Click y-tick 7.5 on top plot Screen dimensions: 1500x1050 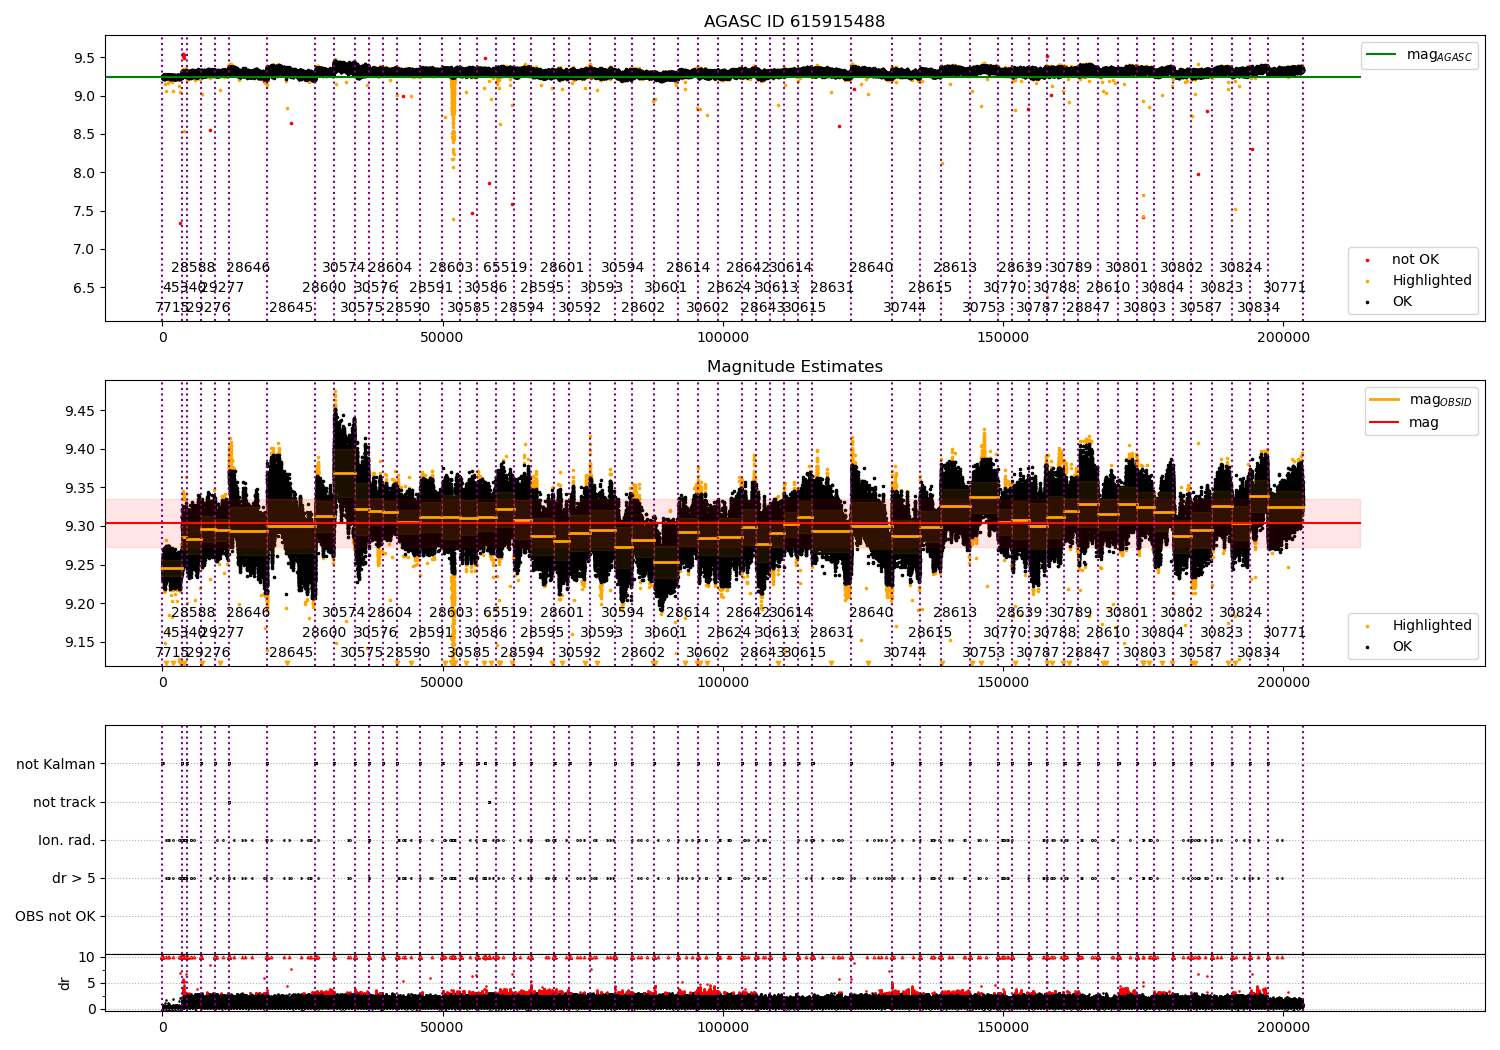(85, 211)
